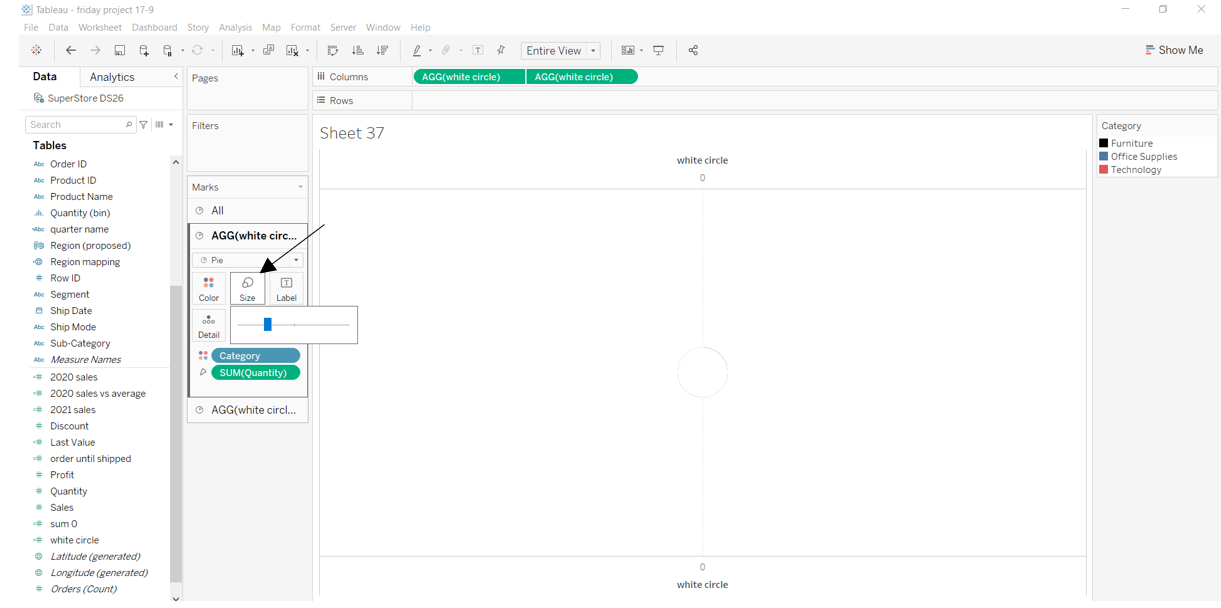Open Marks card menu arrow
The image size is (1221, 608).
pos(300,187)
